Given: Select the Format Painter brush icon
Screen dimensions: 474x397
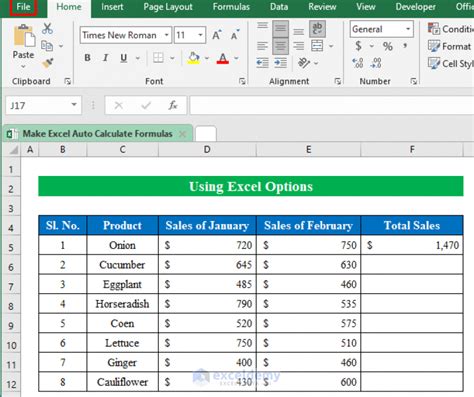Looking at the screenshot, I should click(x=47, y=63).
